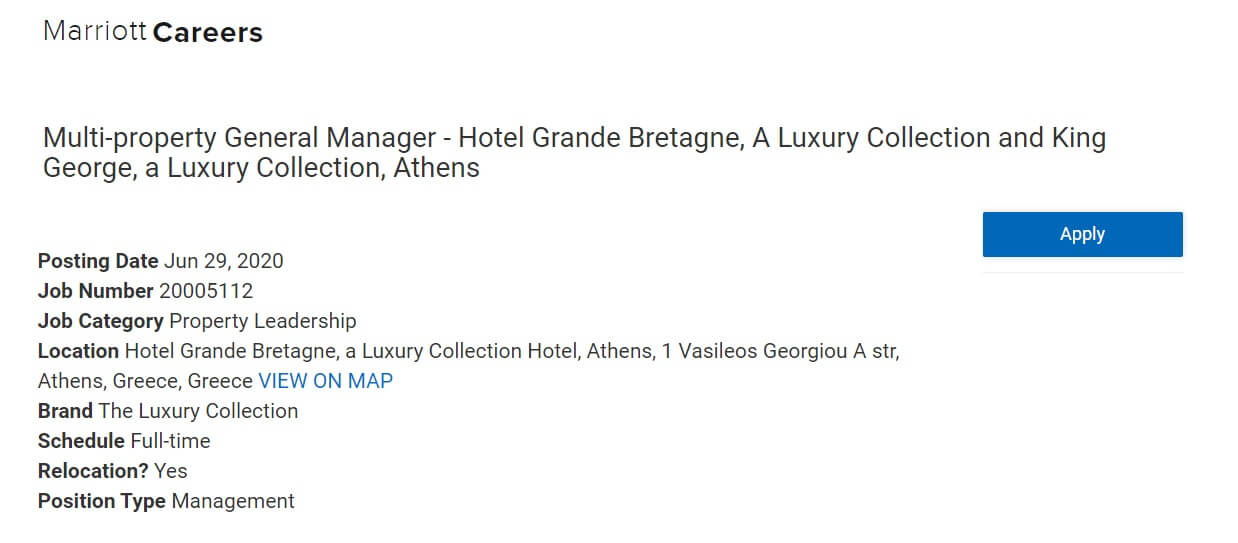Click the Schedule label

tap(81, 441)
